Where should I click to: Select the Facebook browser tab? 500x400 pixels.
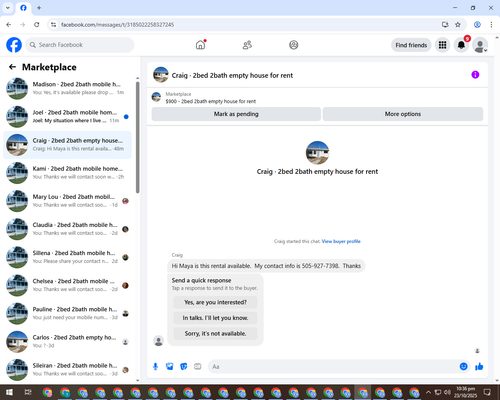(23, 8)
